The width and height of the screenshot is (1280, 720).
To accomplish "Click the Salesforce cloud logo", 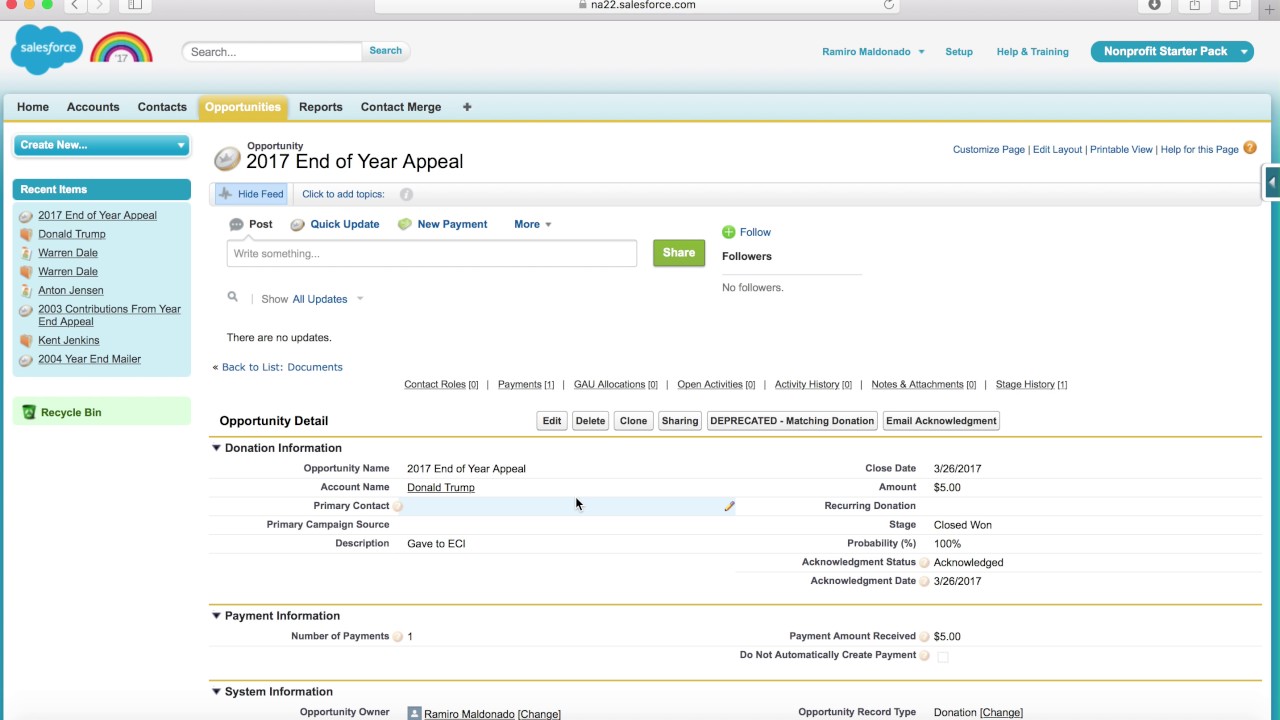I will (46, 49).
